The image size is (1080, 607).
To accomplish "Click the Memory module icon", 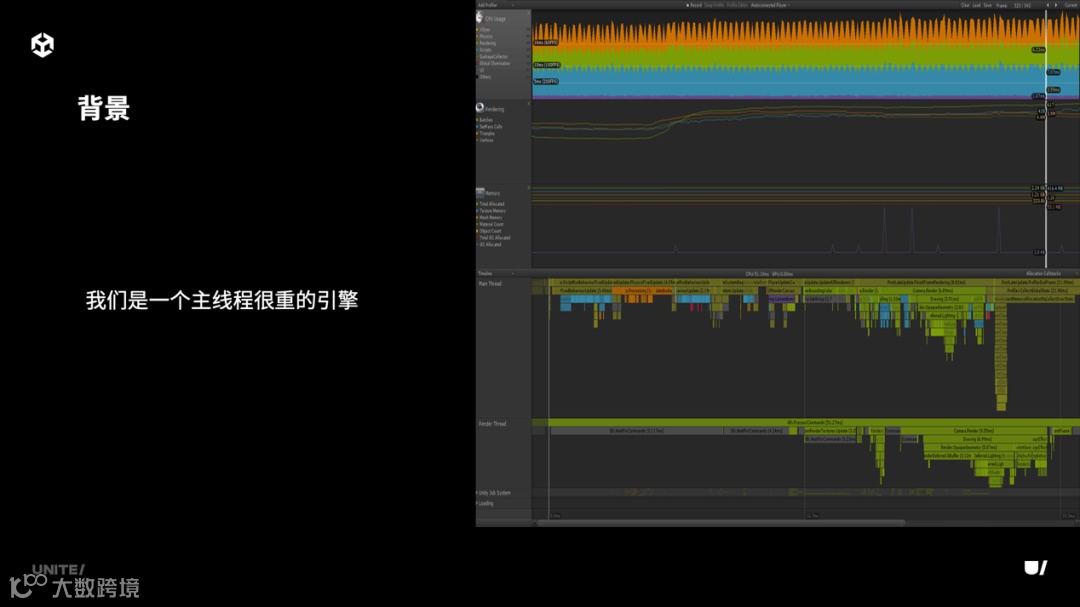I will [480, 192].
